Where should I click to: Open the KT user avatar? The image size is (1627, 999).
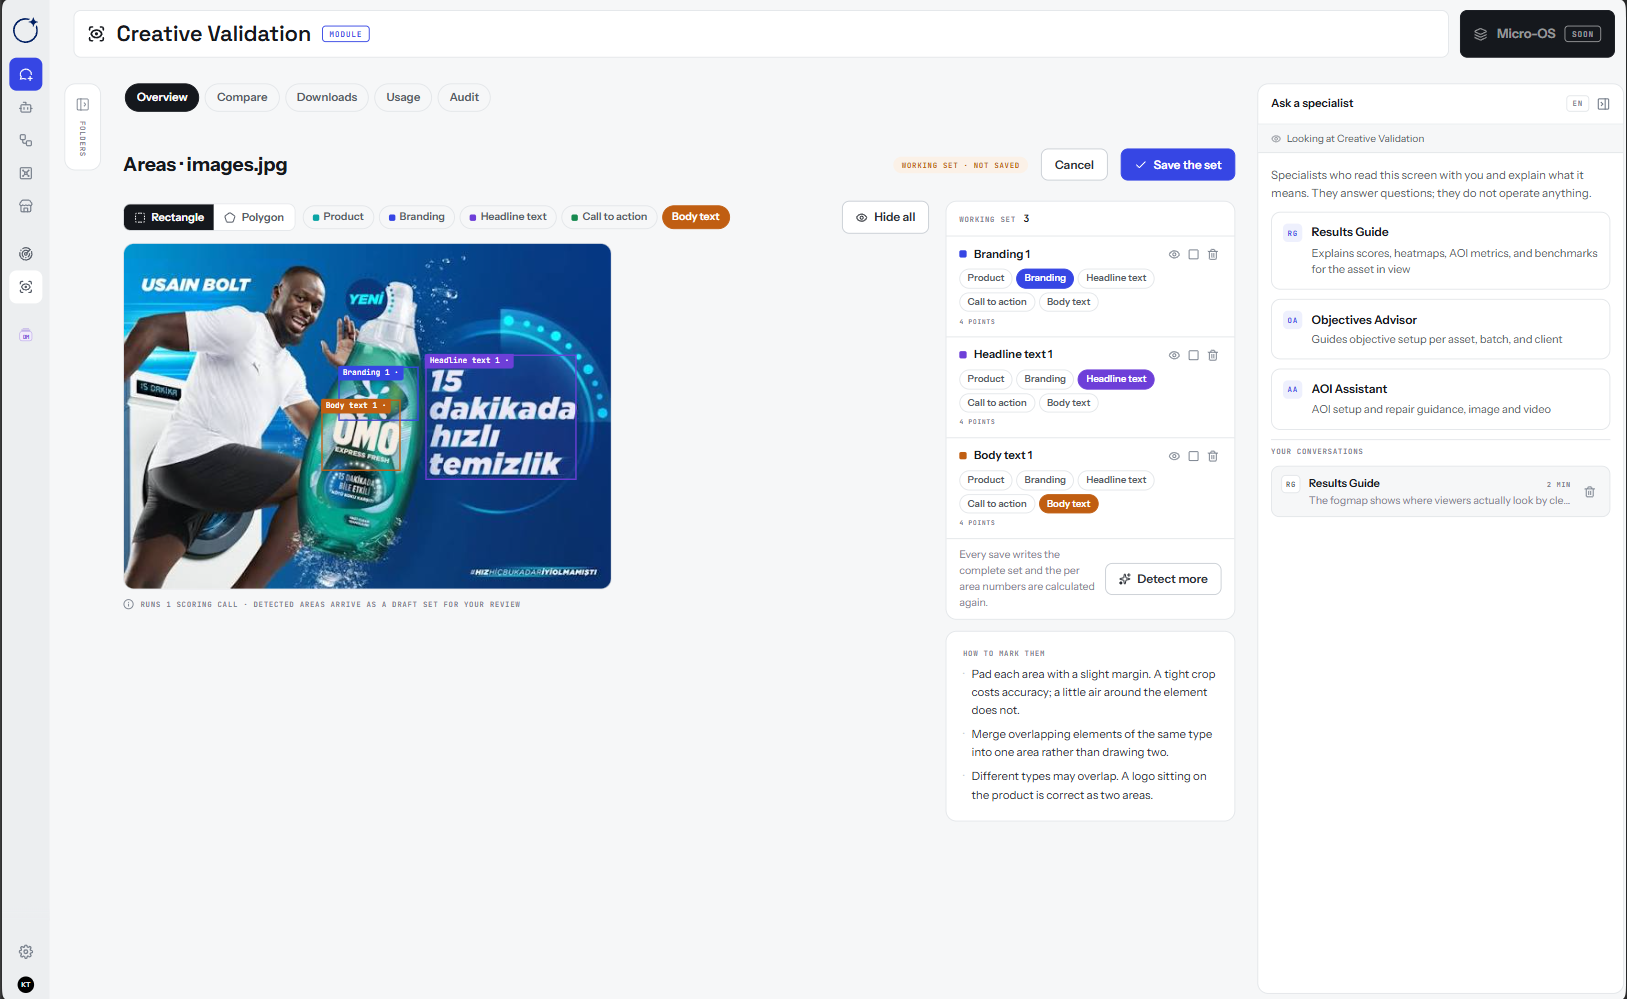click(x=26, y=985)
